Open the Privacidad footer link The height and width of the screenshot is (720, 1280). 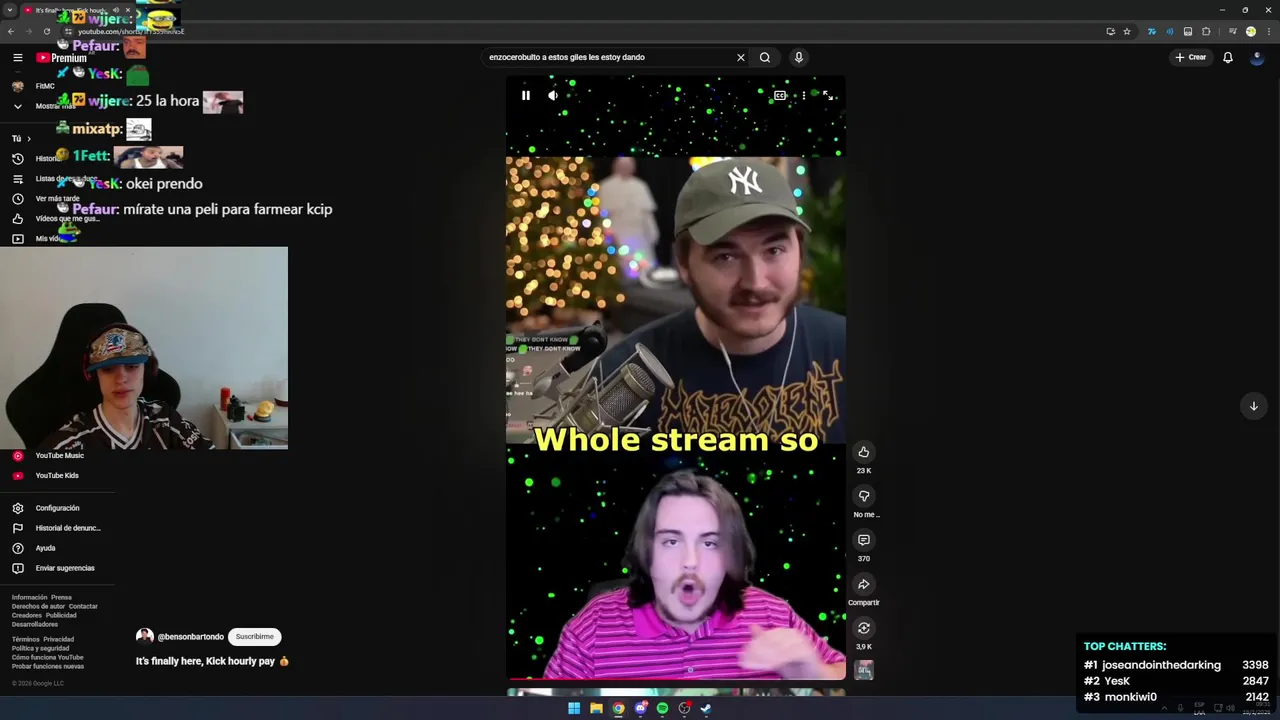click(x=58, y=639)
